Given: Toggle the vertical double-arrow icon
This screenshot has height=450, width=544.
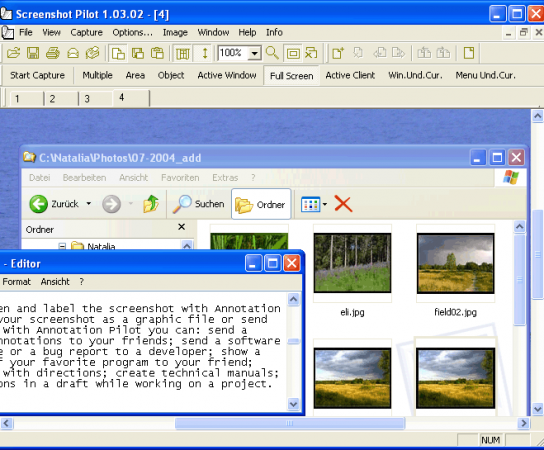Looking at the screenshot, I should pyautogui.click(x=205, y=53).
